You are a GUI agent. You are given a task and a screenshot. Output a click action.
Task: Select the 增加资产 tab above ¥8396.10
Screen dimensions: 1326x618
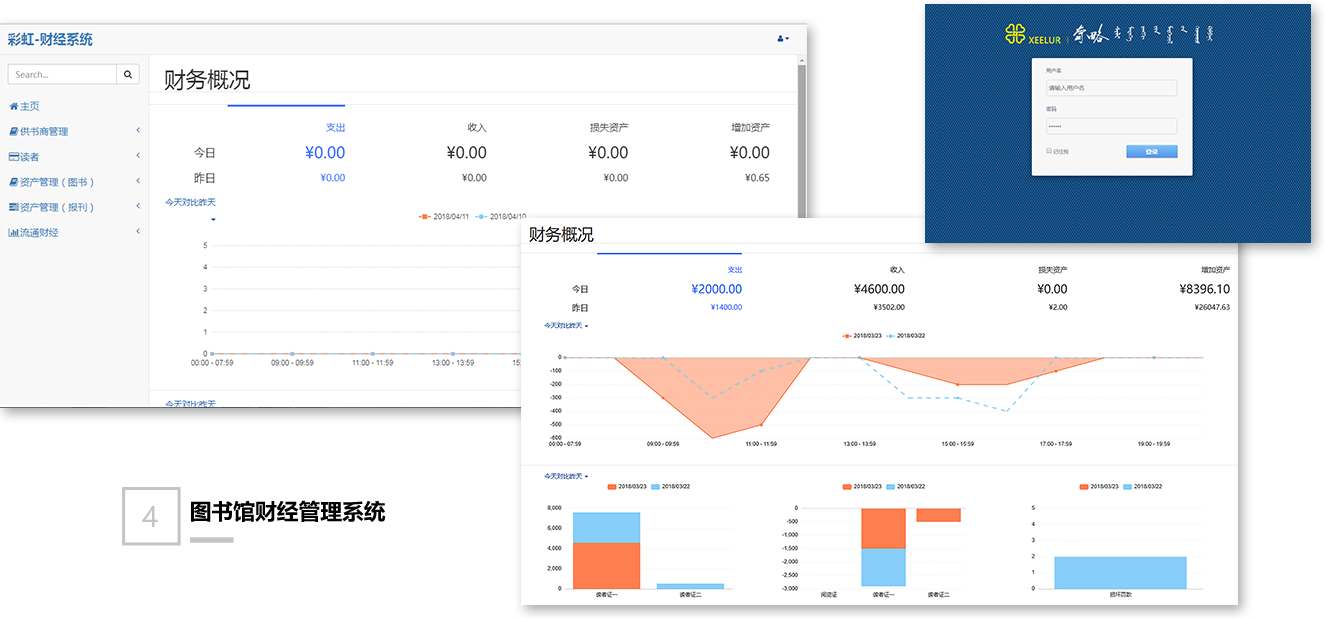tap(1215, 270)
